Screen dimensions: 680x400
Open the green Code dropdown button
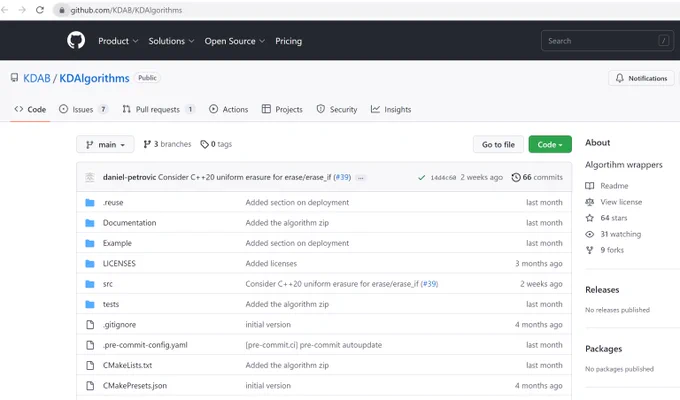(x=550, y=144)
